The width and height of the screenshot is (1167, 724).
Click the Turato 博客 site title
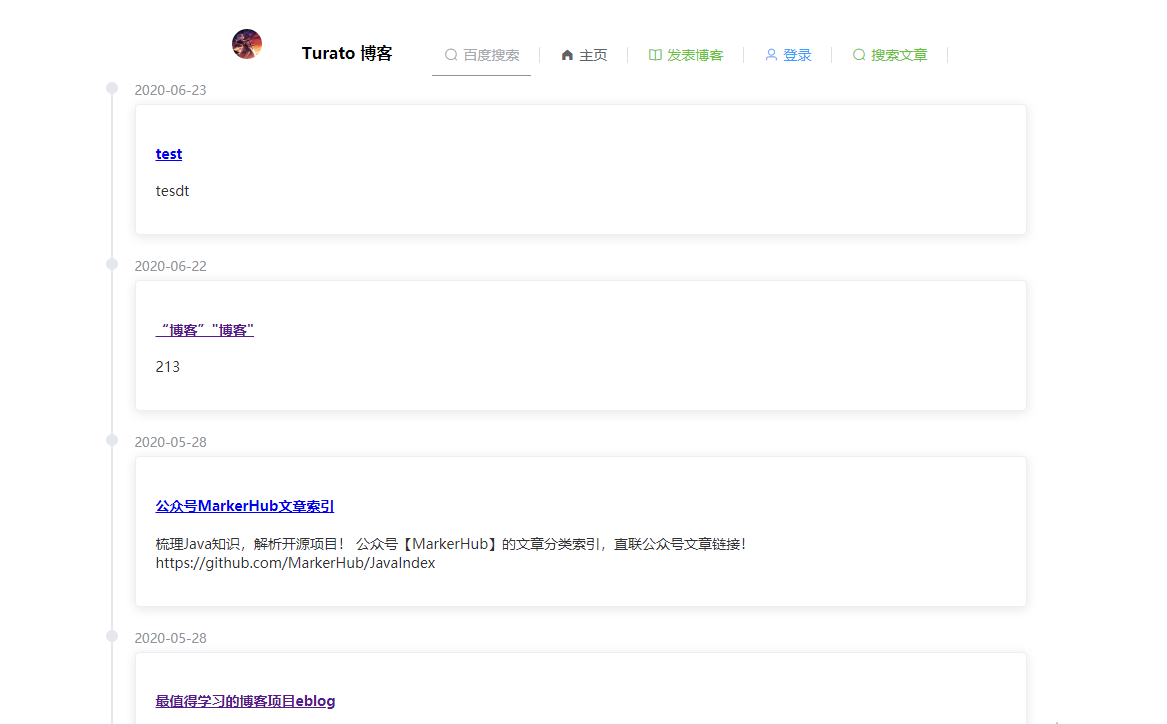pyautogui.click(x=347, y=54)
